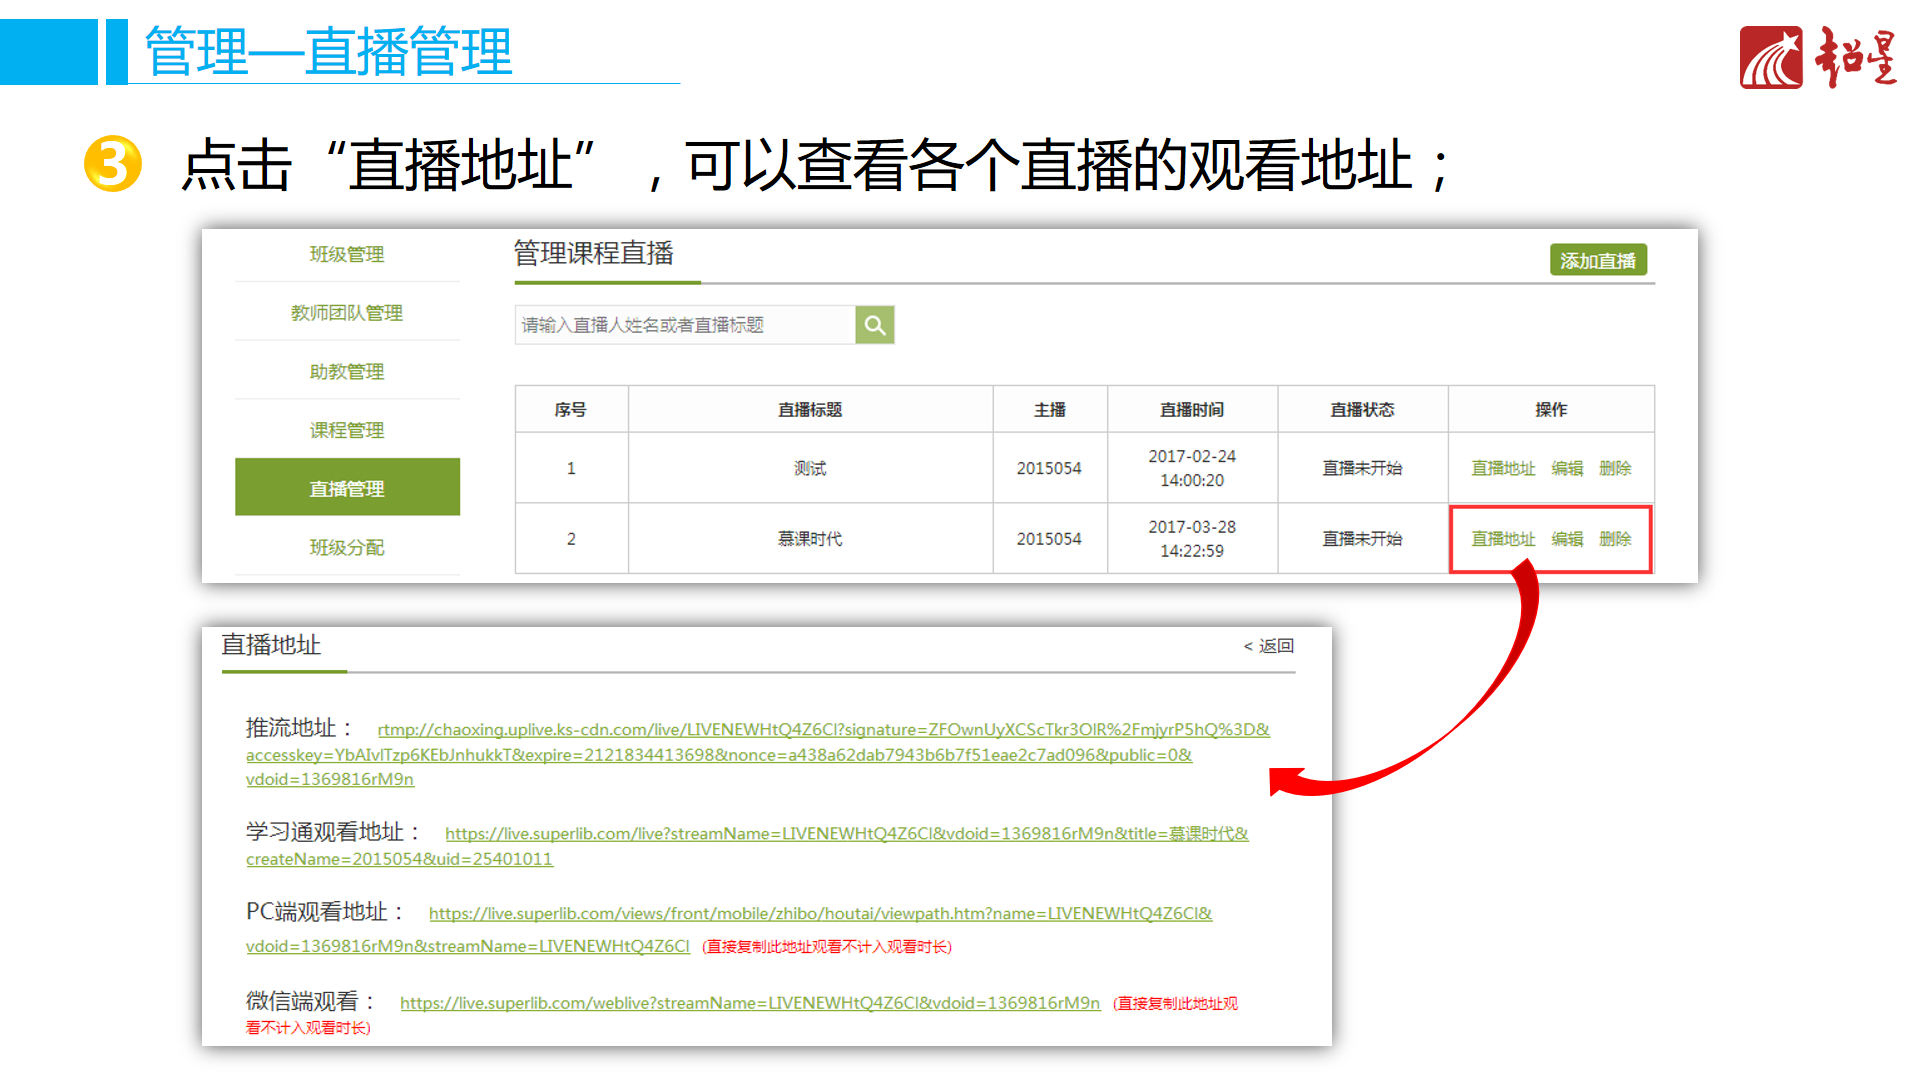Viewport: 1920px width, 1080px height.
Task: Click the < 返回 back link
Action: [1268, 646]
